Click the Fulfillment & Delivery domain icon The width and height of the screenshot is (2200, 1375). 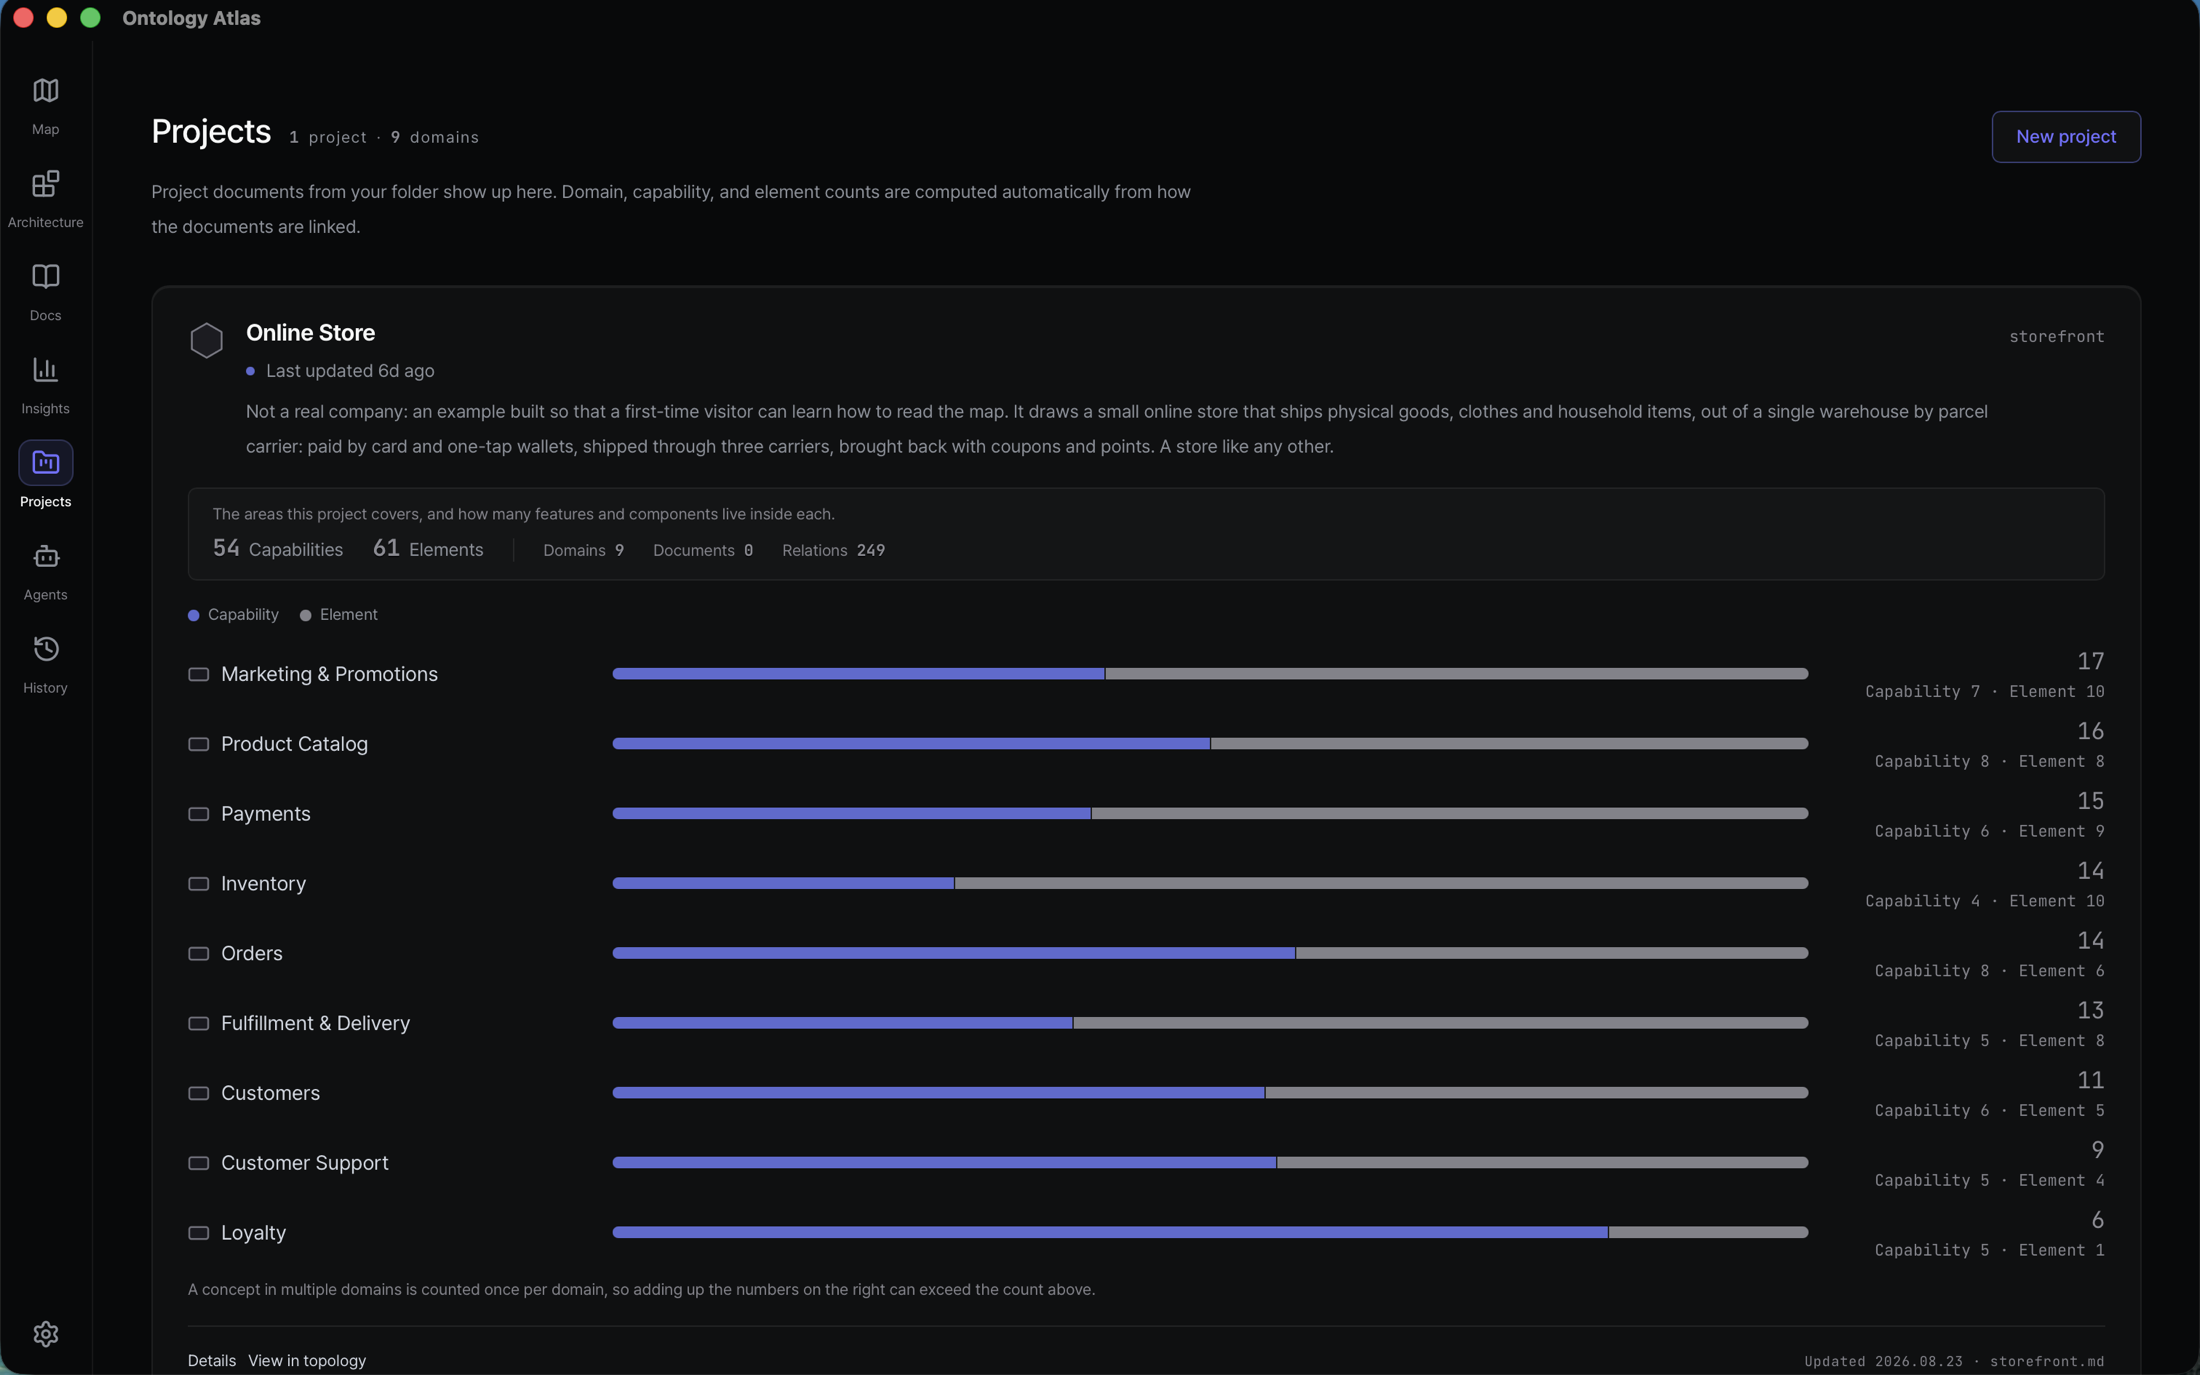coord(199,1024)
